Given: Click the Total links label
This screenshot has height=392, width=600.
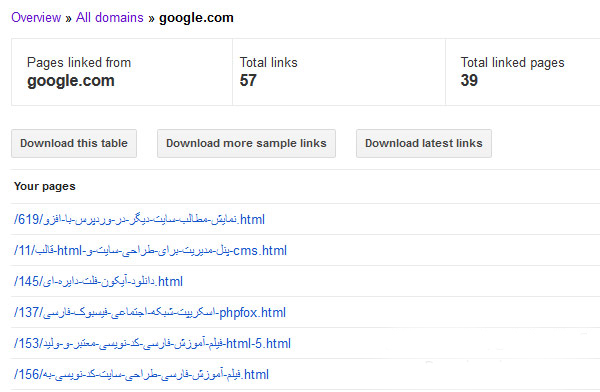Looking at the screenshot, I should point(269,62).
